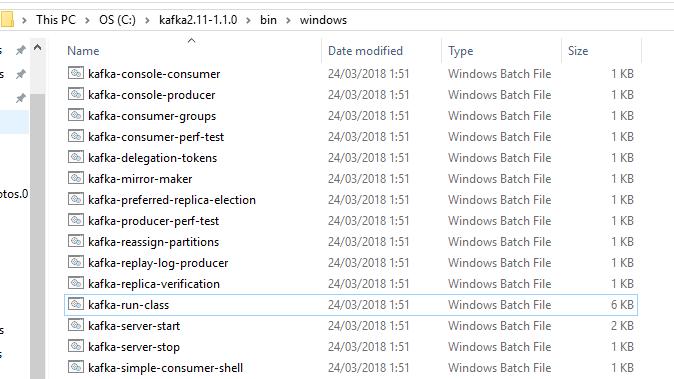Select the kafka-run-class file icon

76,304
